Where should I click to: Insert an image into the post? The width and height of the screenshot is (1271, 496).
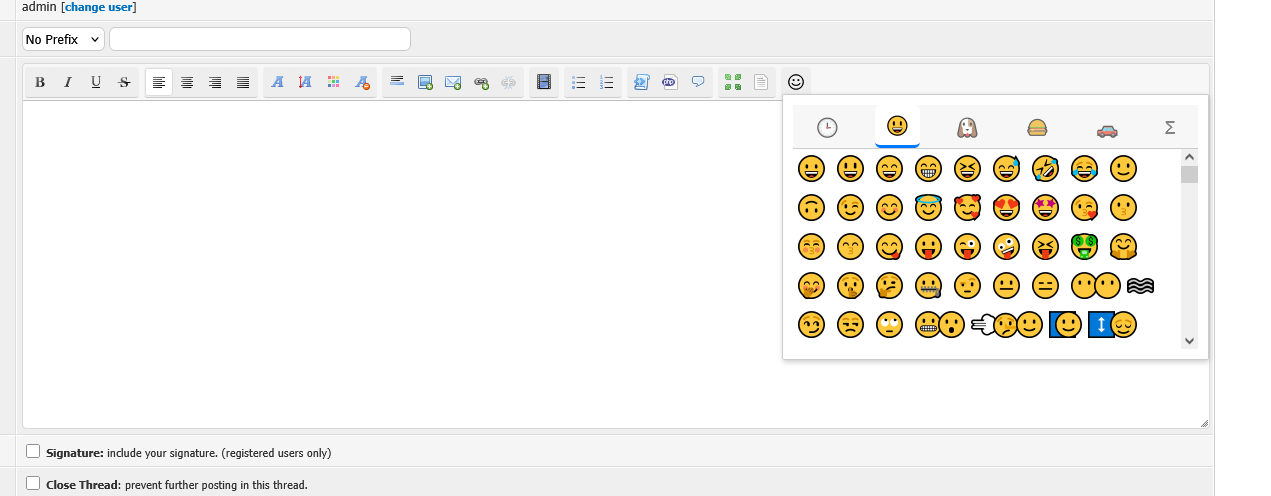coord(425,82)
